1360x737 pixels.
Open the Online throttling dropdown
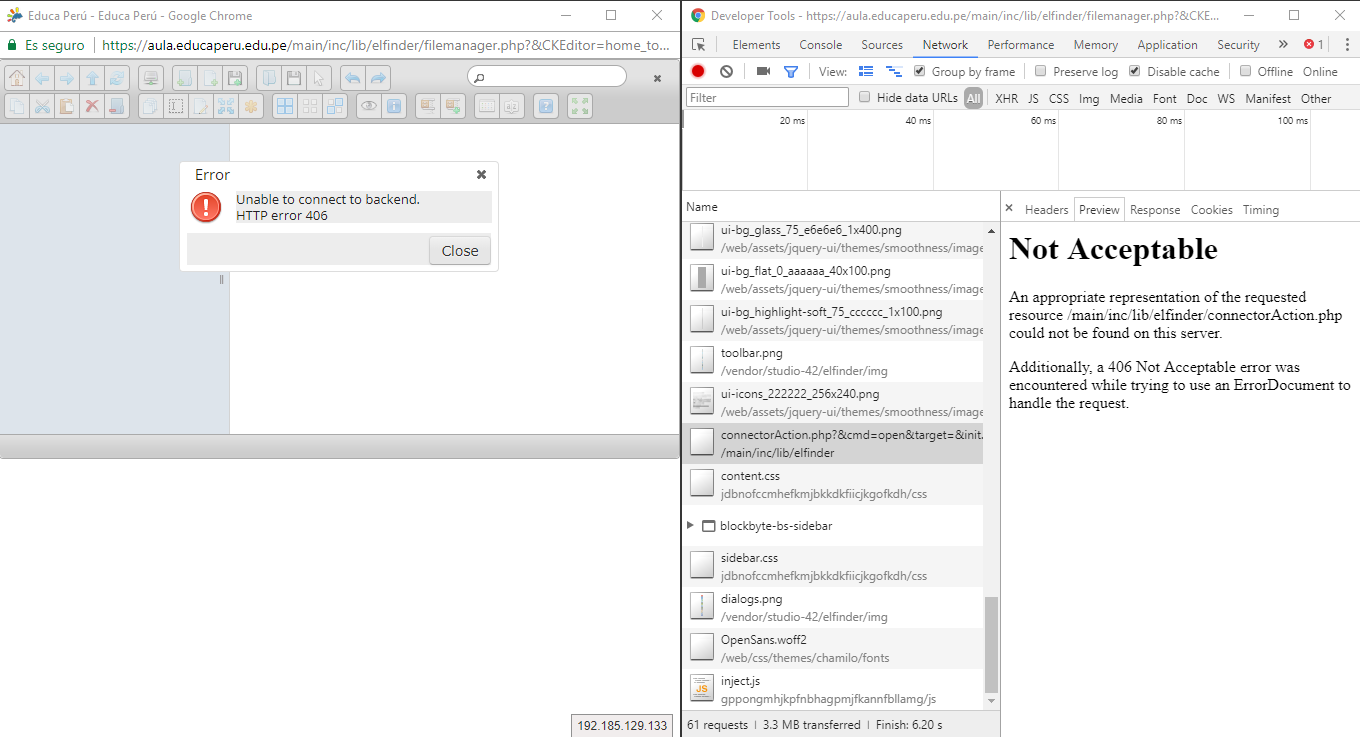(x=1320, y=71)
